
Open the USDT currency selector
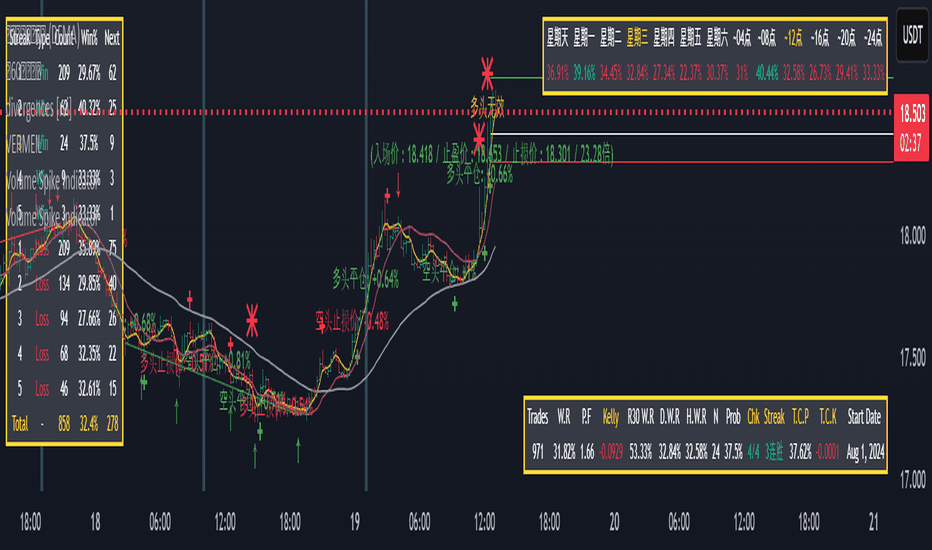[912, 35]
